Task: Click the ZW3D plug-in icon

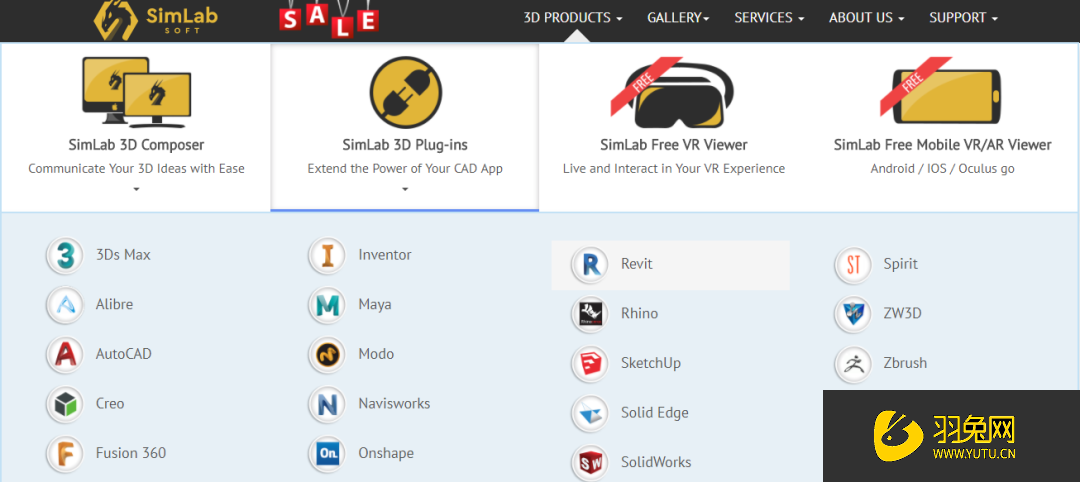Action: (x=853, y=313)
